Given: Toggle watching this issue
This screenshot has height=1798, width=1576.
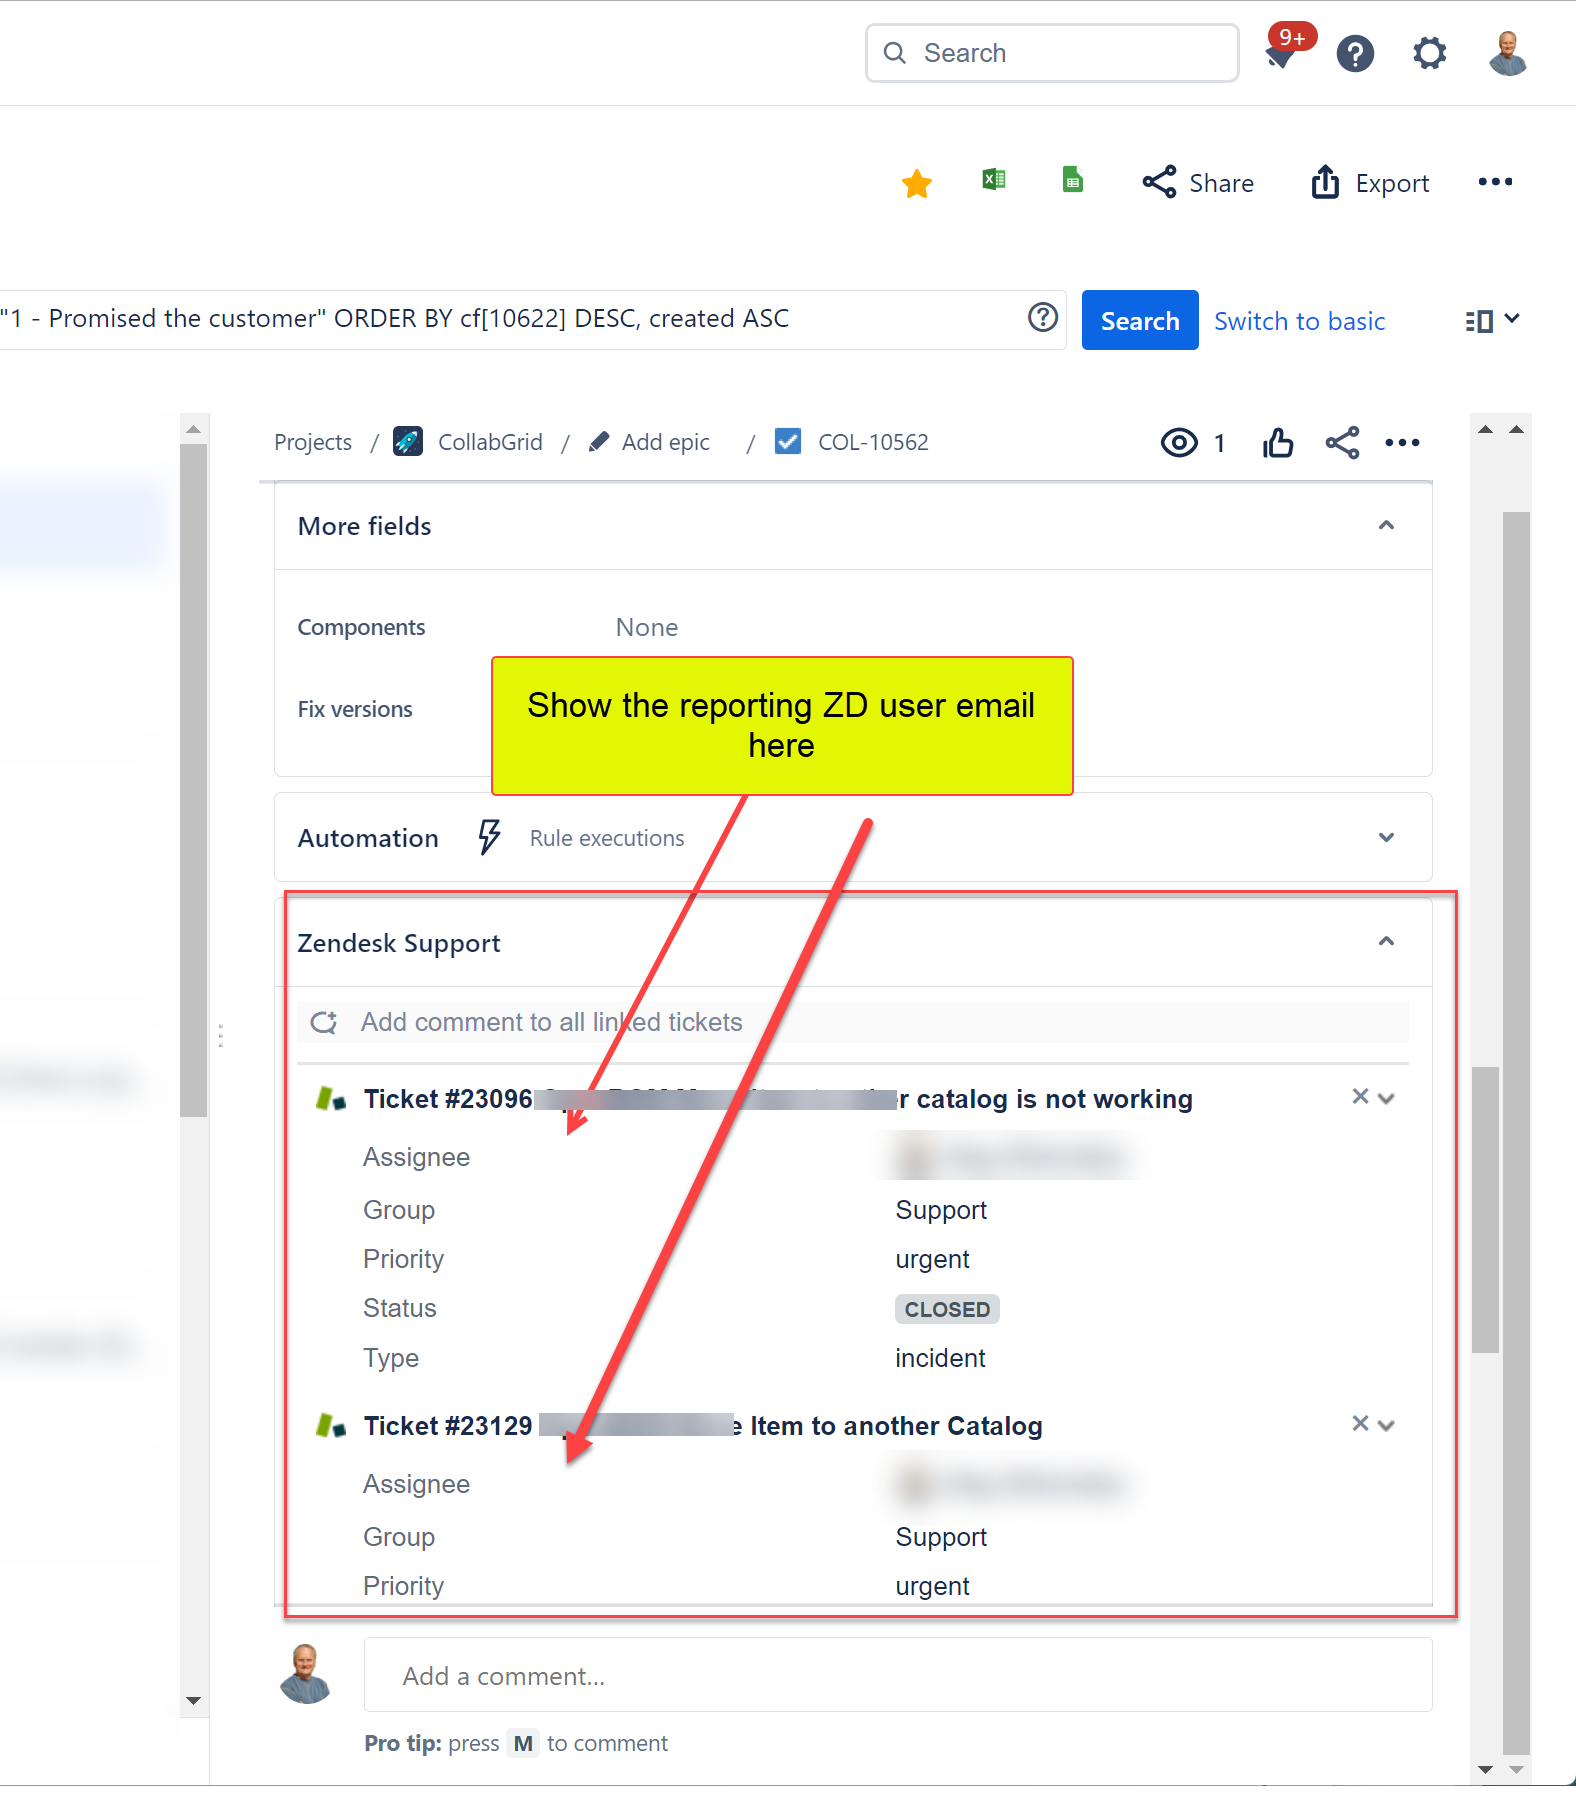Looking at the screenshot, I should 1192,442.
